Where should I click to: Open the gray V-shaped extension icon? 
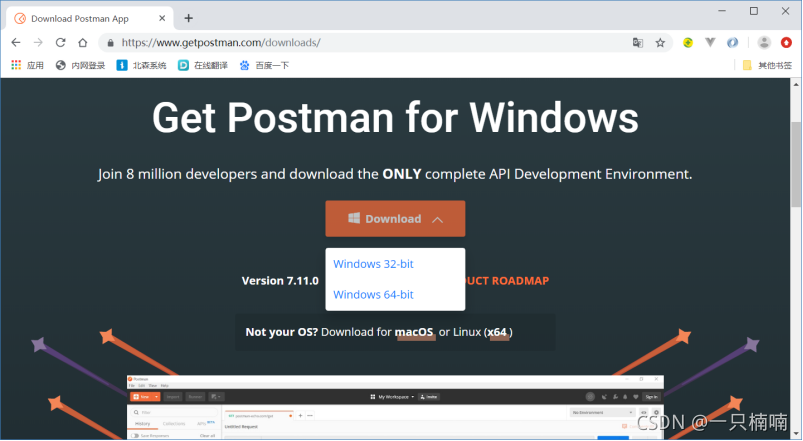[x=710, y=43]
